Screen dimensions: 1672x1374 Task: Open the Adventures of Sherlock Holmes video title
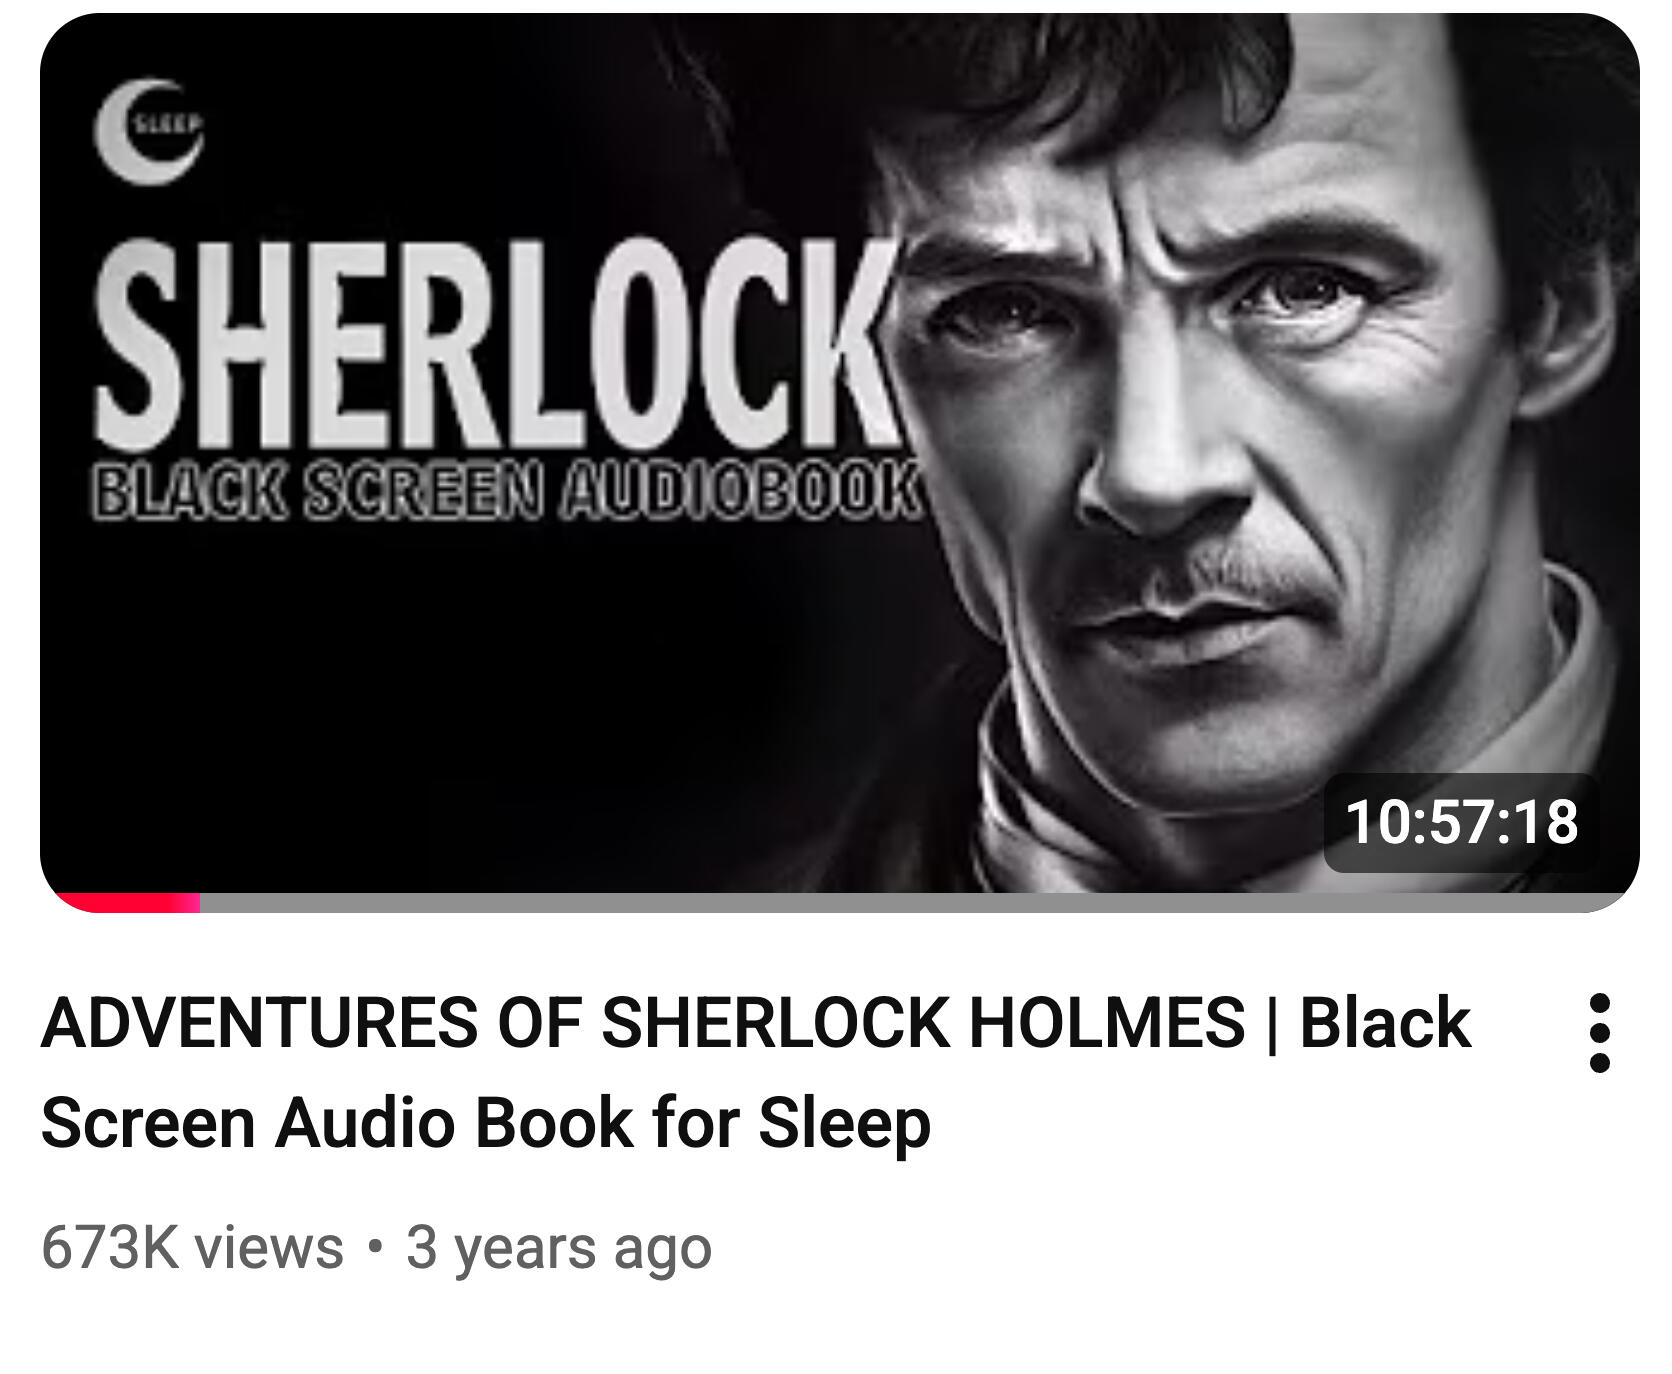coord(756,1072)
